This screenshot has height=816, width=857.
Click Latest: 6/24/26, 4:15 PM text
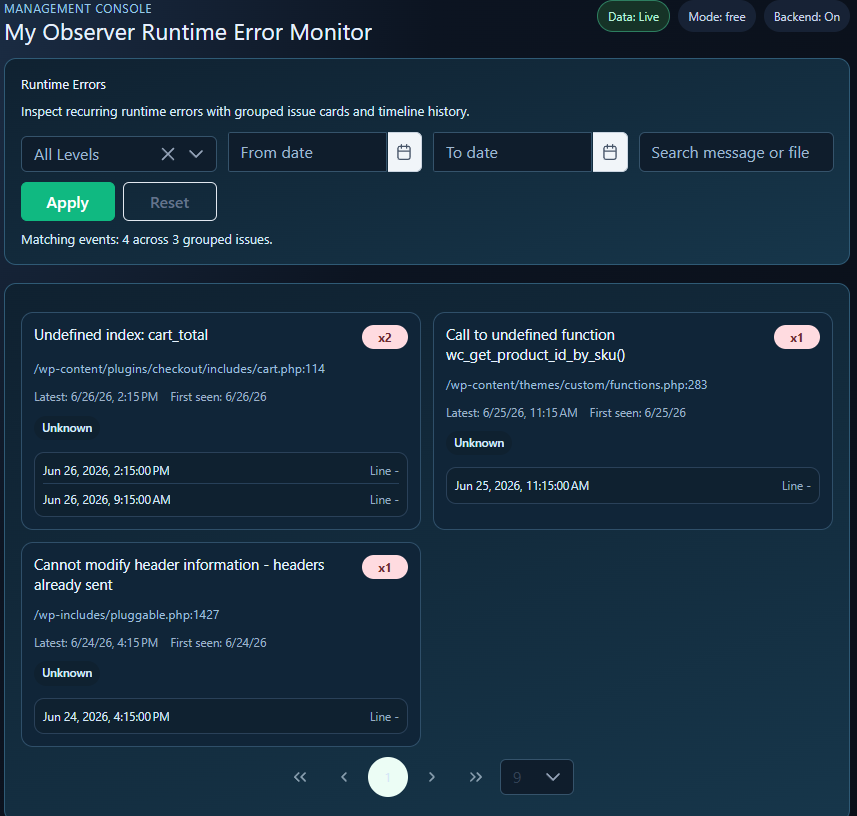(96, 643)
